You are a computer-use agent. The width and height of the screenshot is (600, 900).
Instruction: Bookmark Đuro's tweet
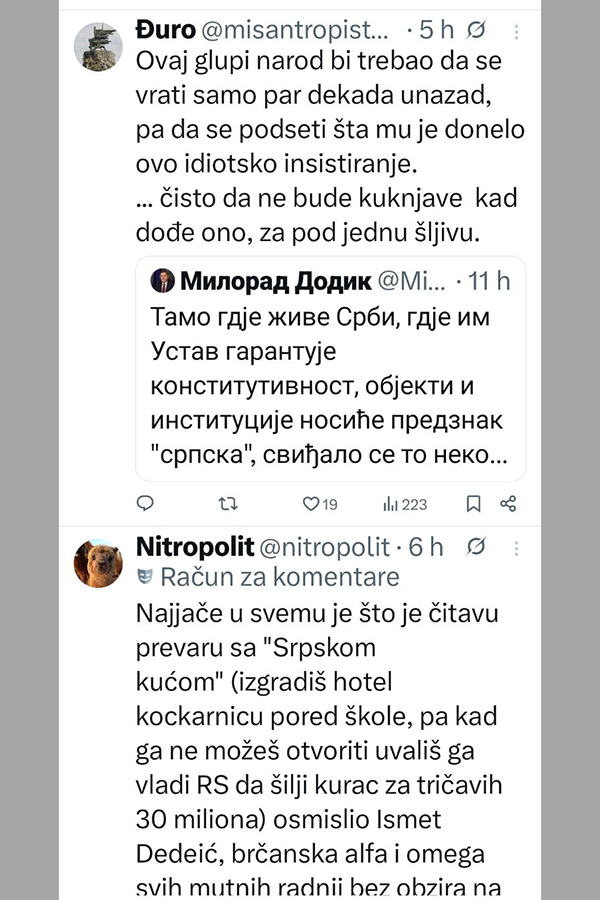(x=474, y=503)
